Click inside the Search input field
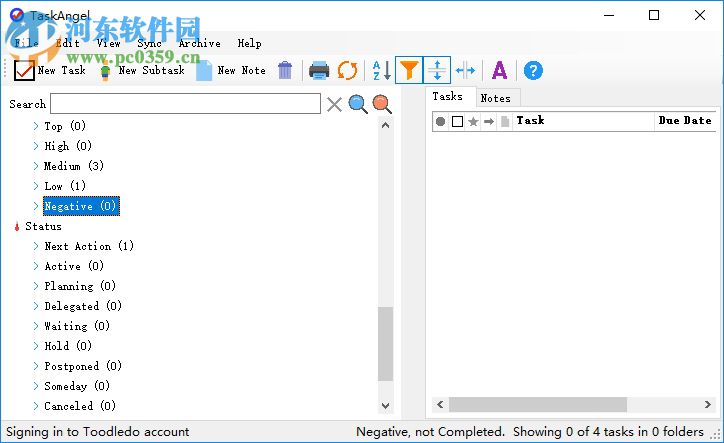This screenshot has height=443, width=724. click(185, 103)
